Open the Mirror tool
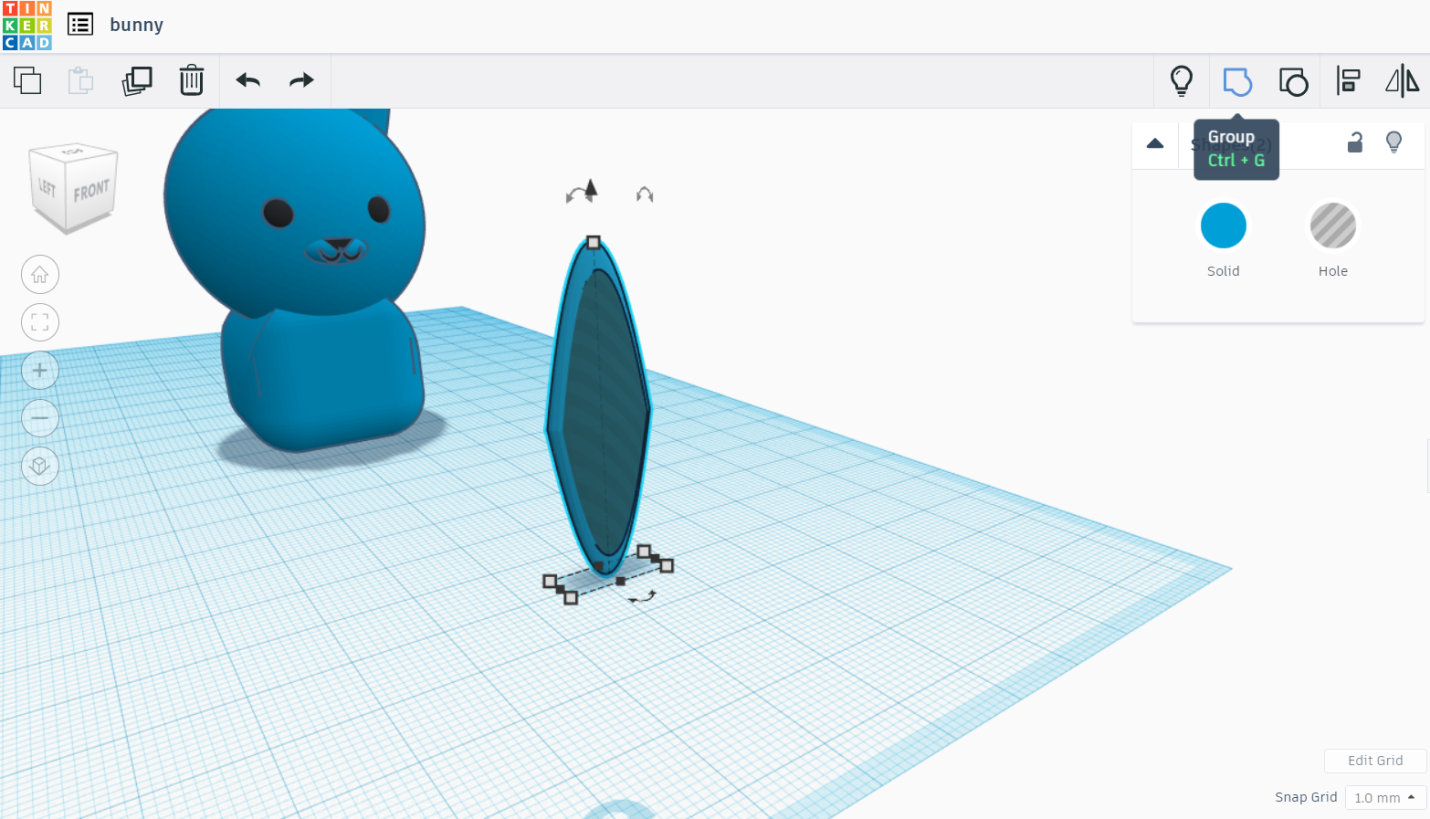This screenshot has width=1430, height=819. pos(1402,81)
